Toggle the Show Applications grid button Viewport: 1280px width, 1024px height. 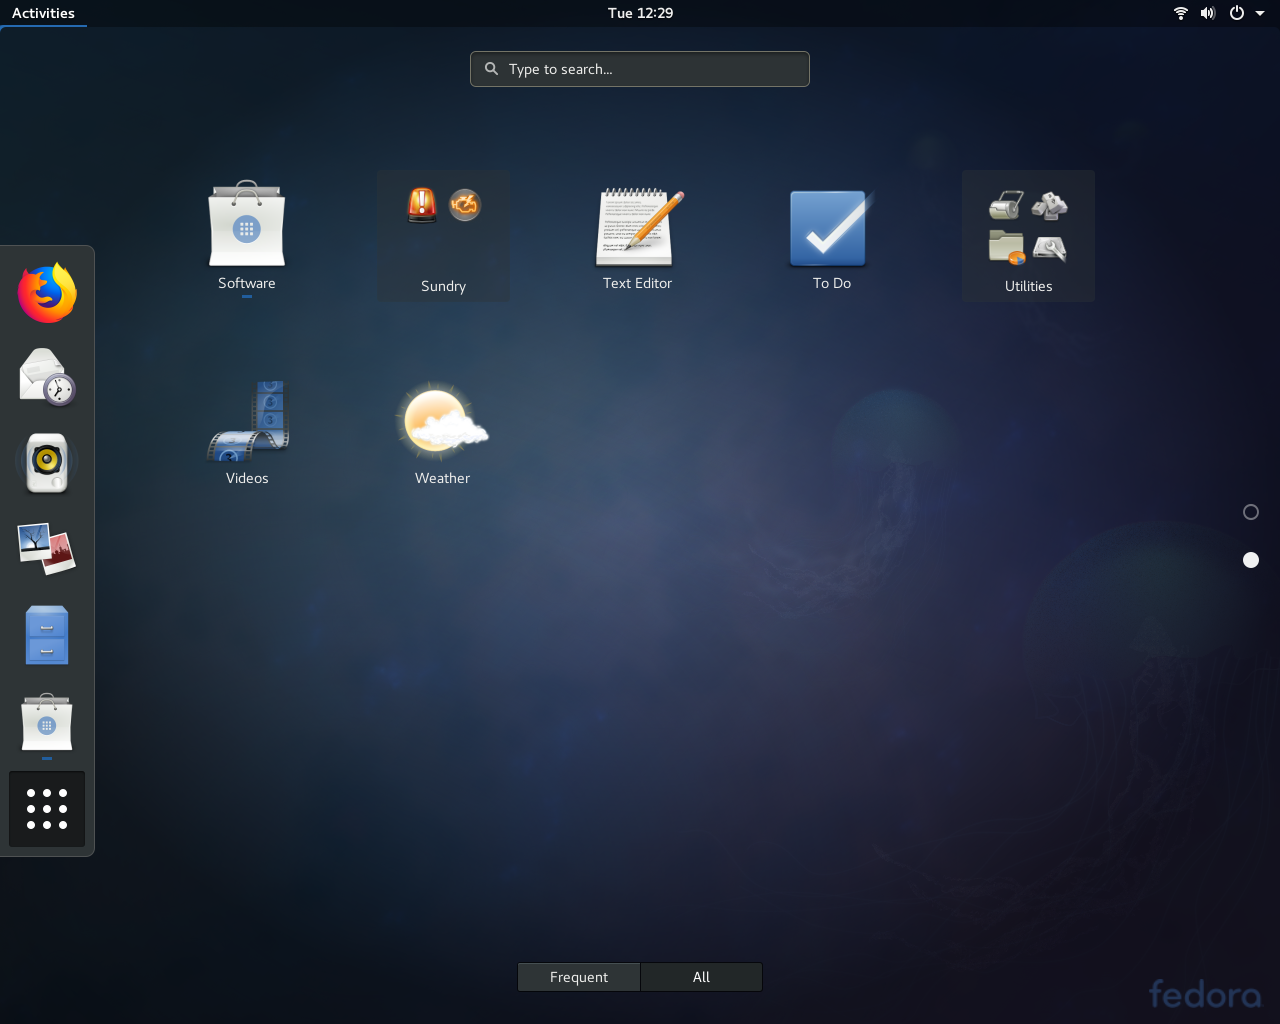(x=47, y=809)
